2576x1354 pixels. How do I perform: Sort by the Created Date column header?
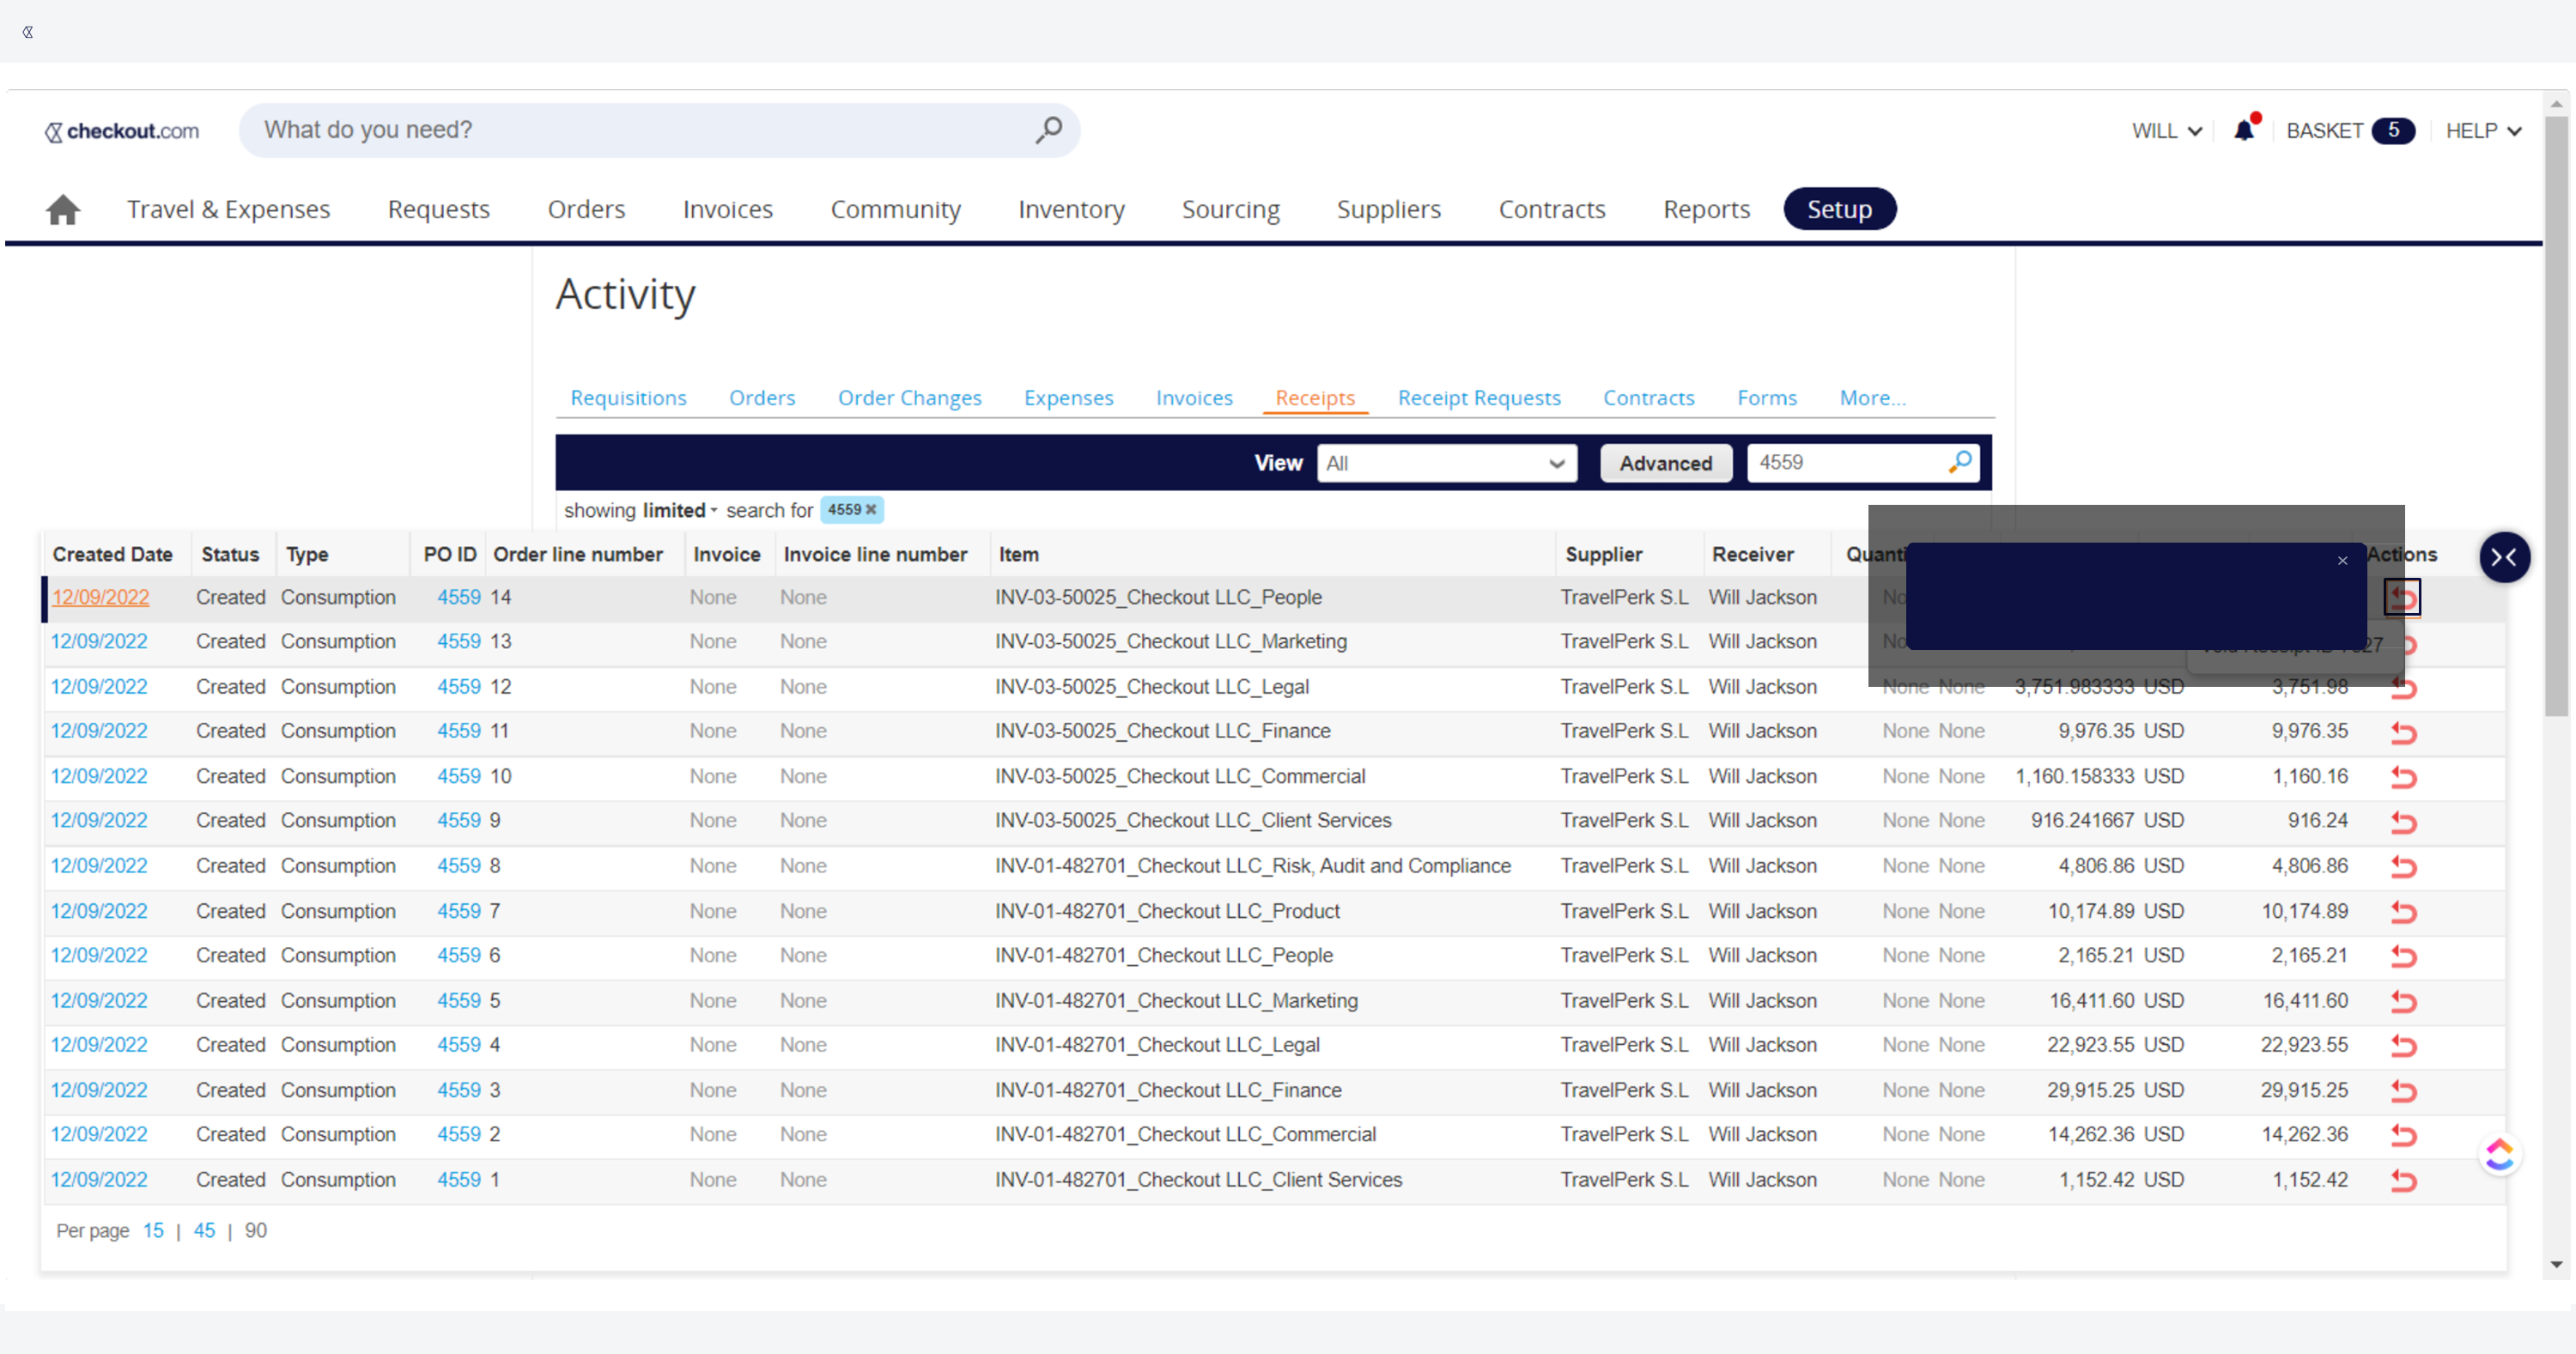pyautogui.click(x=112, y=554)
